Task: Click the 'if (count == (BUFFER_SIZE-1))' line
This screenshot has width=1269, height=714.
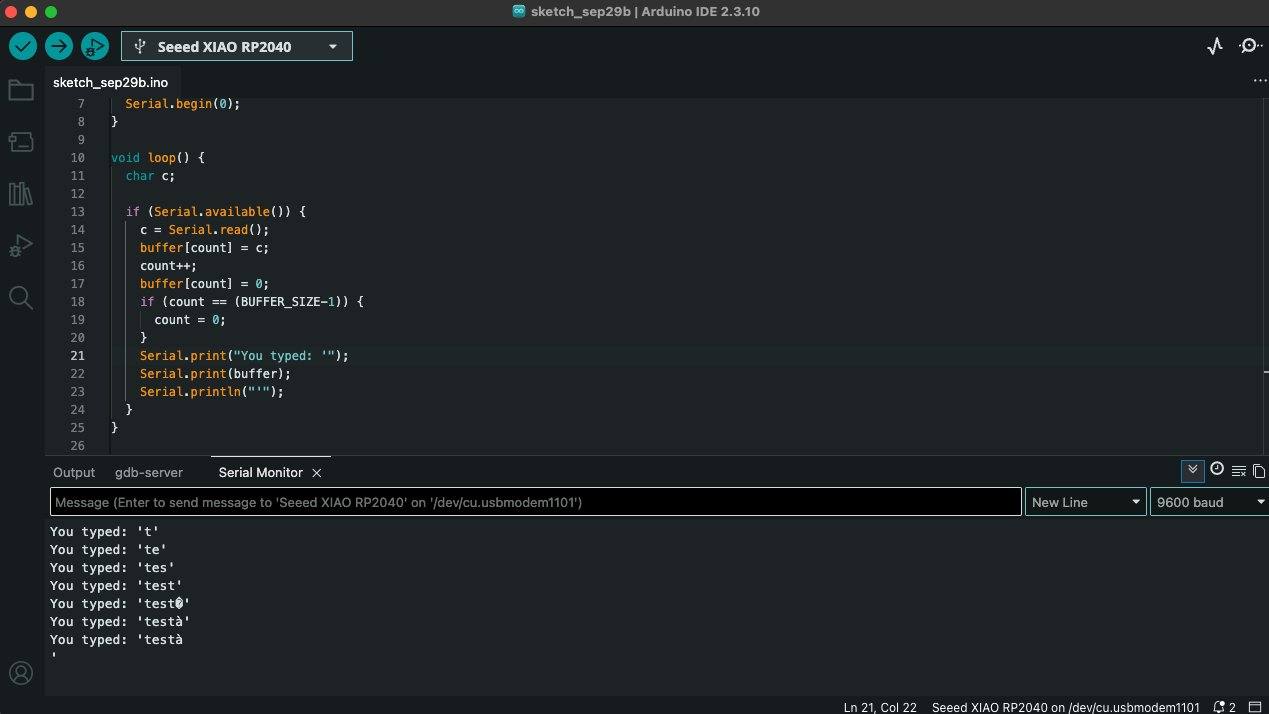Action: (x=251, y=302)
